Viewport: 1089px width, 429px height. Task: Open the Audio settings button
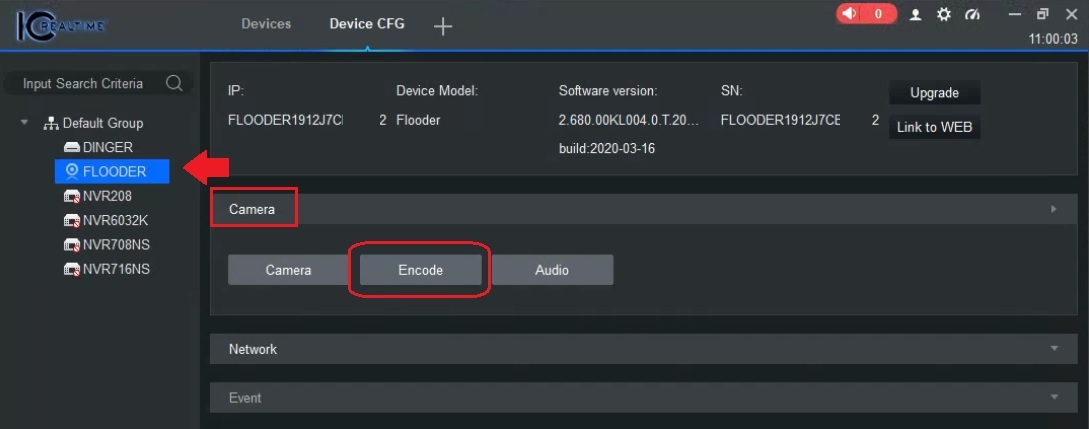point(552,270)
